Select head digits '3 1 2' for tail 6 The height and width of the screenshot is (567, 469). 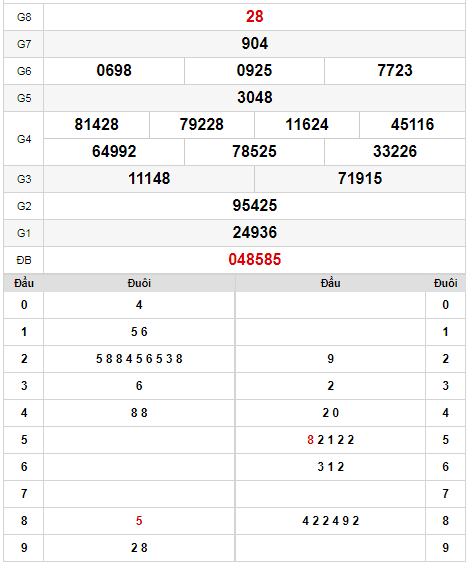coord(331,467)
